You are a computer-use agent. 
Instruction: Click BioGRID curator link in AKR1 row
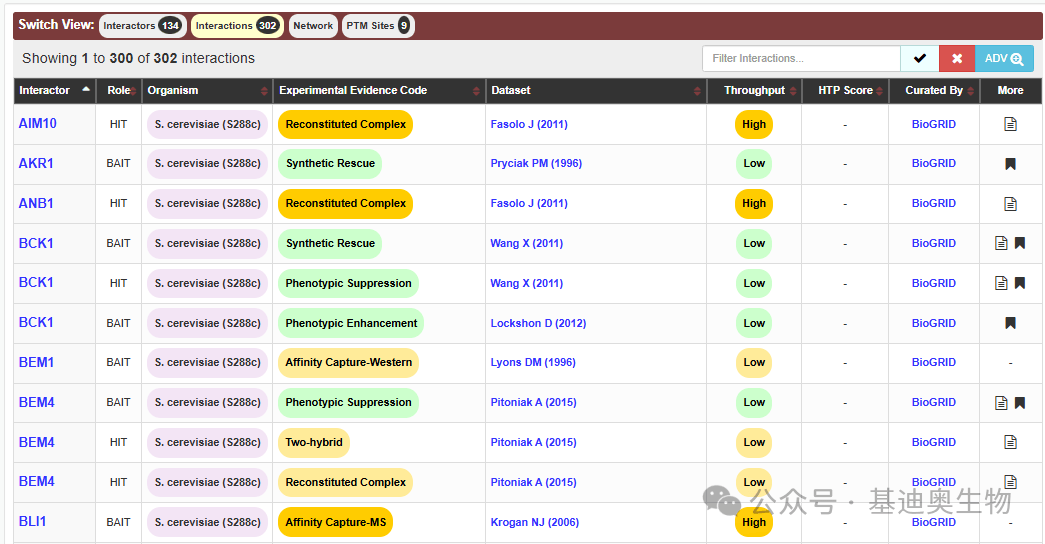(934, 163)
